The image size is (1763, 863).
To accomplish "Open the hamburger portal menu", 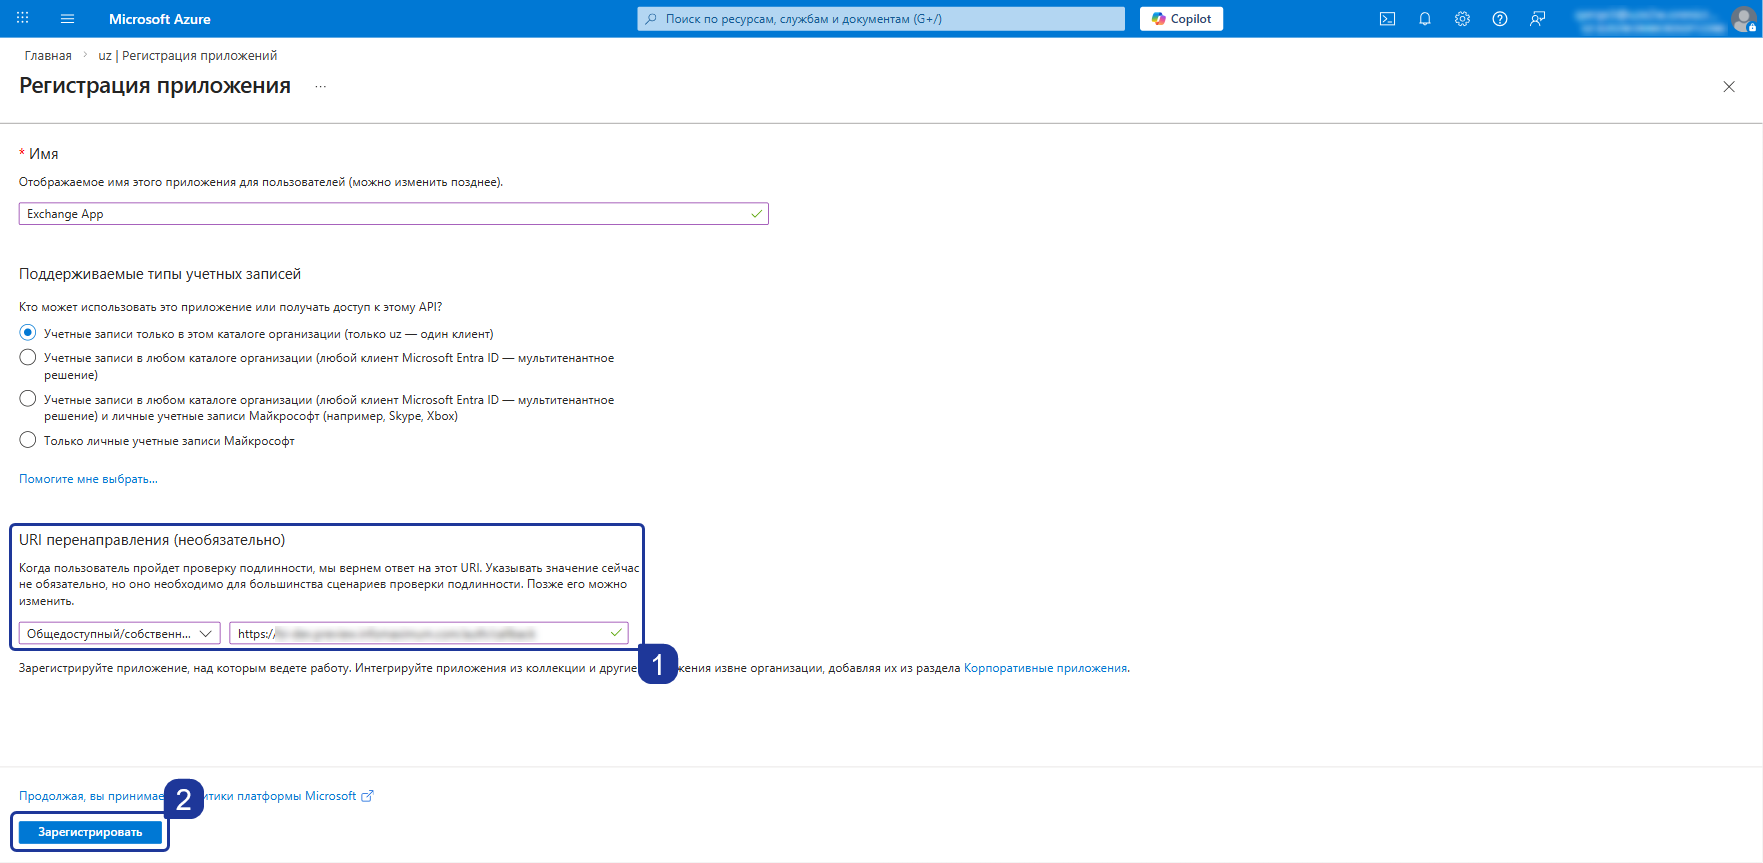I will pos(68,19).
